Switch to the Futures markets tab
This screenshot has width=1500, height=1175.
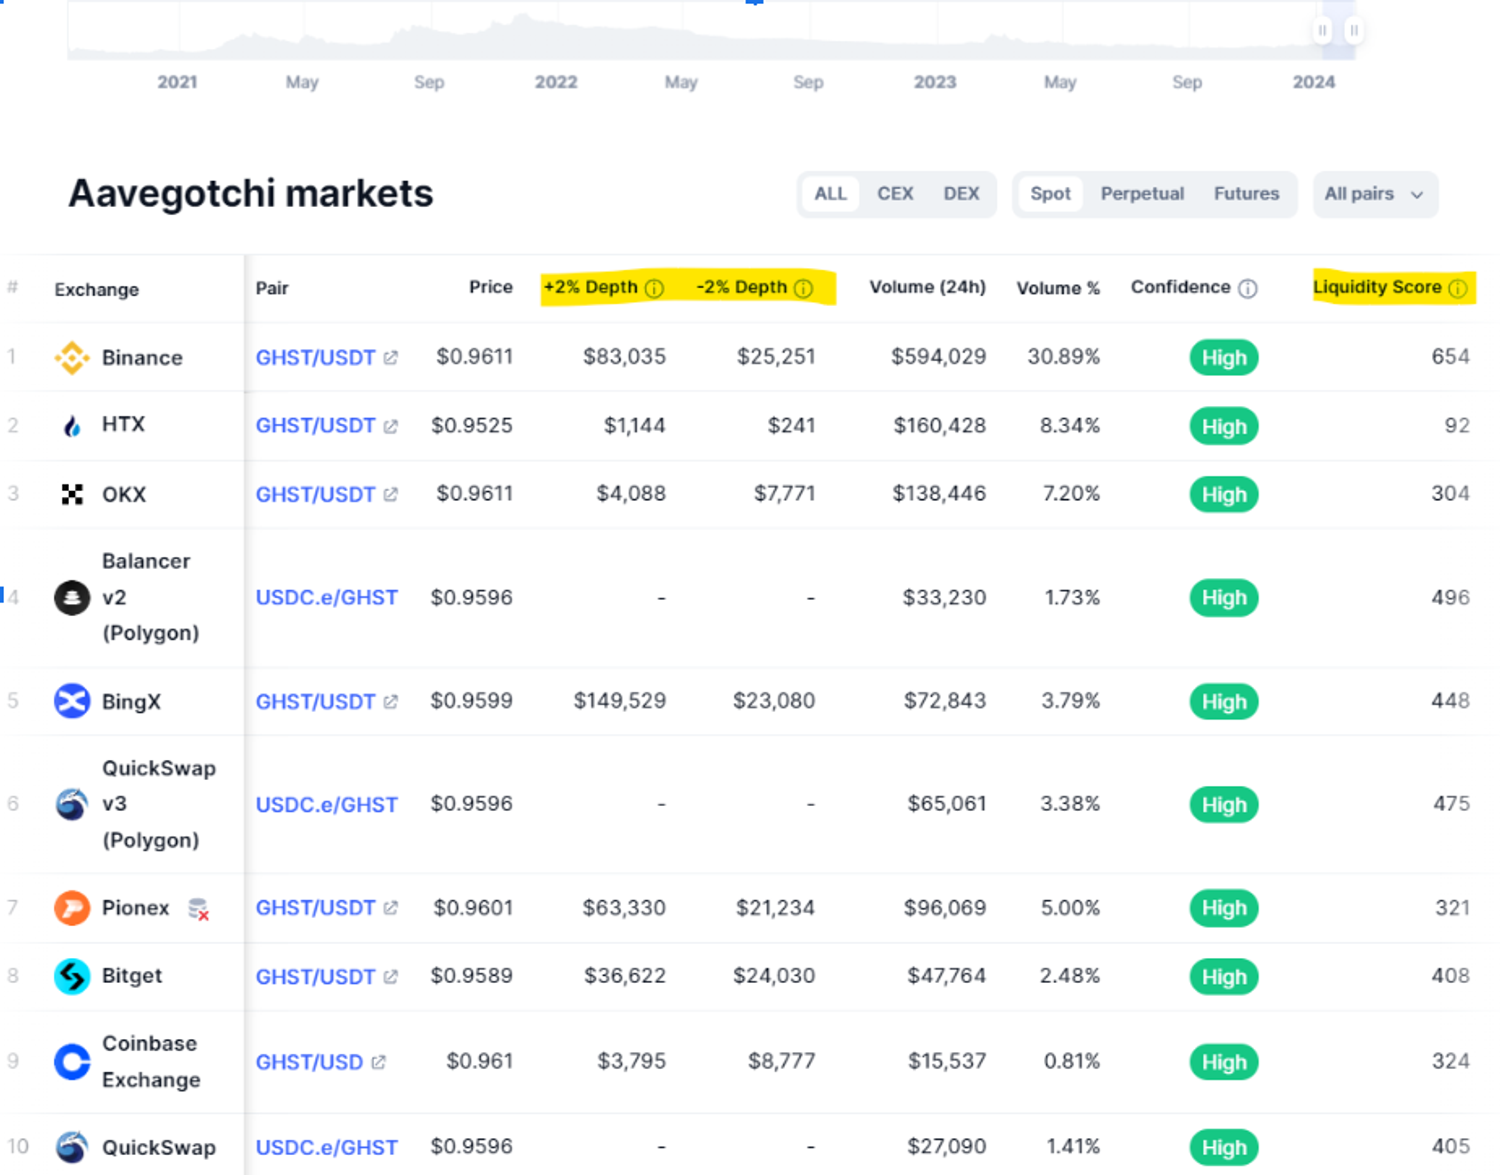pos(1246,194)
